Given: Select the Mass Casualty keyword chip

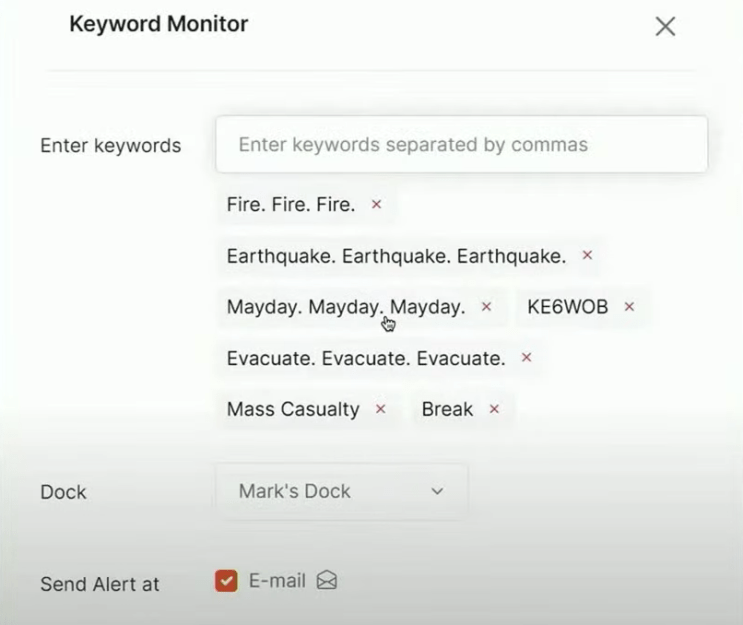Looking at the screenshot, I should [293, 409].
